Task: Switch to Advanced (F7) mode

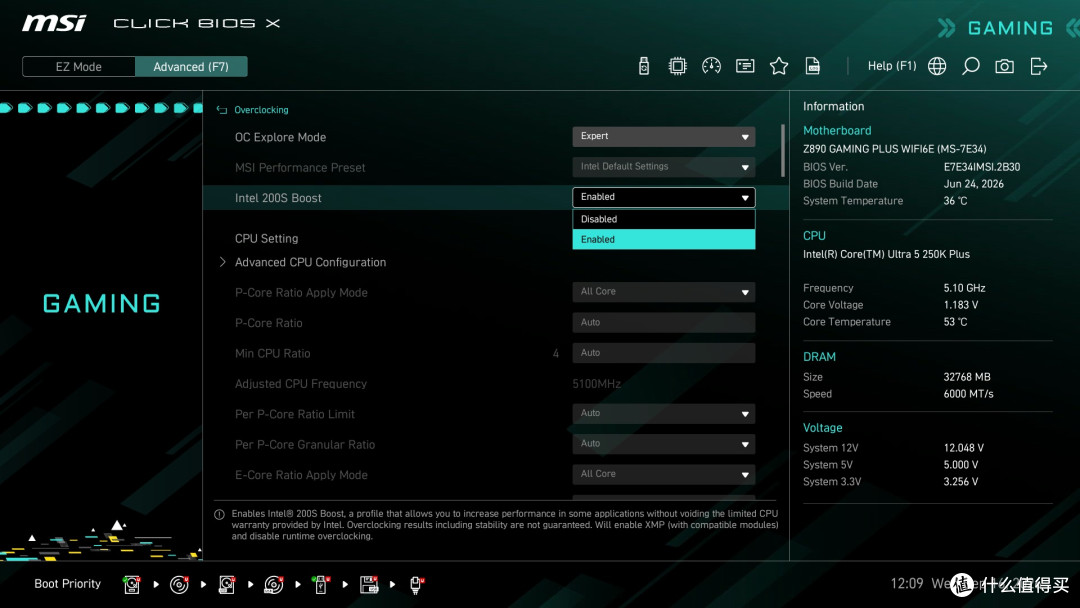Action: pyautogui.click(x=191, y=67)
